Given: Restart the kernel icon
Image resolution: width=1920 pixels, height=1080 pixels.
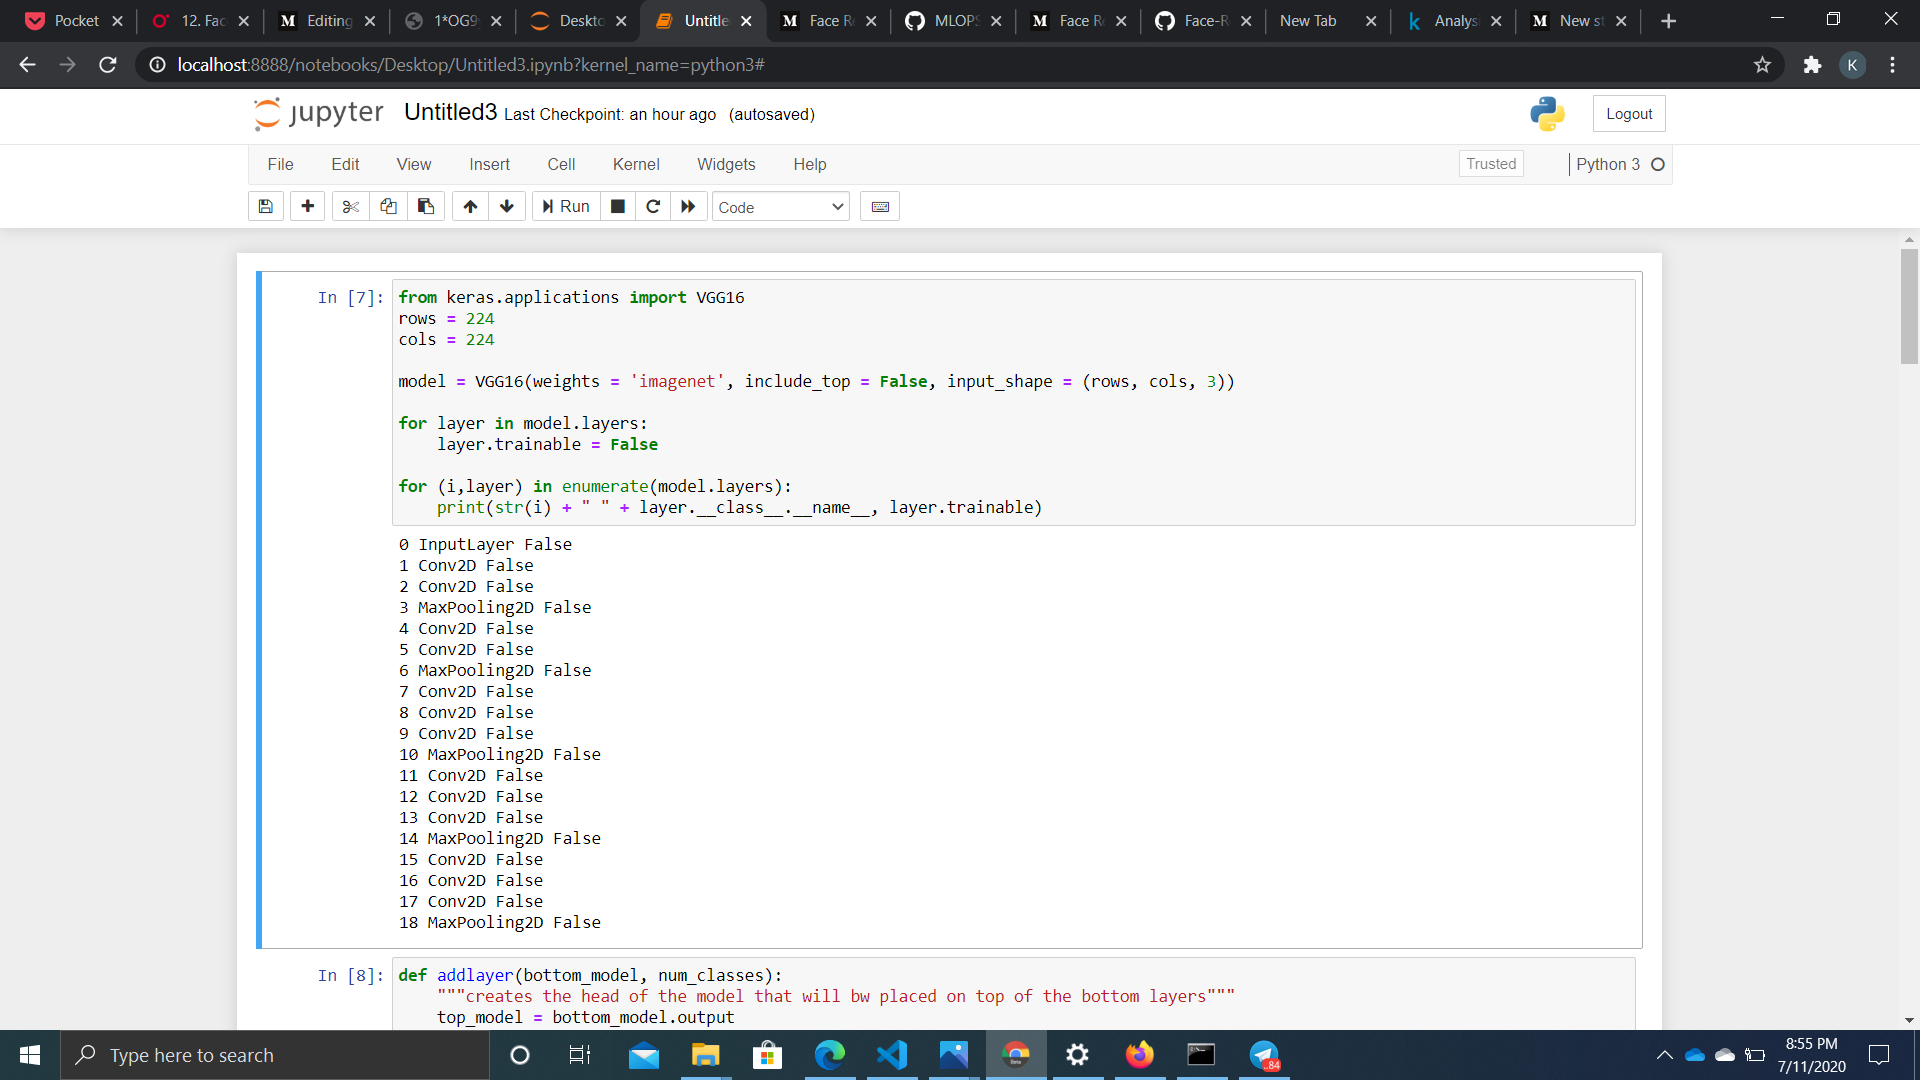Looking at the screenshot, I should (x=653, y=207).
